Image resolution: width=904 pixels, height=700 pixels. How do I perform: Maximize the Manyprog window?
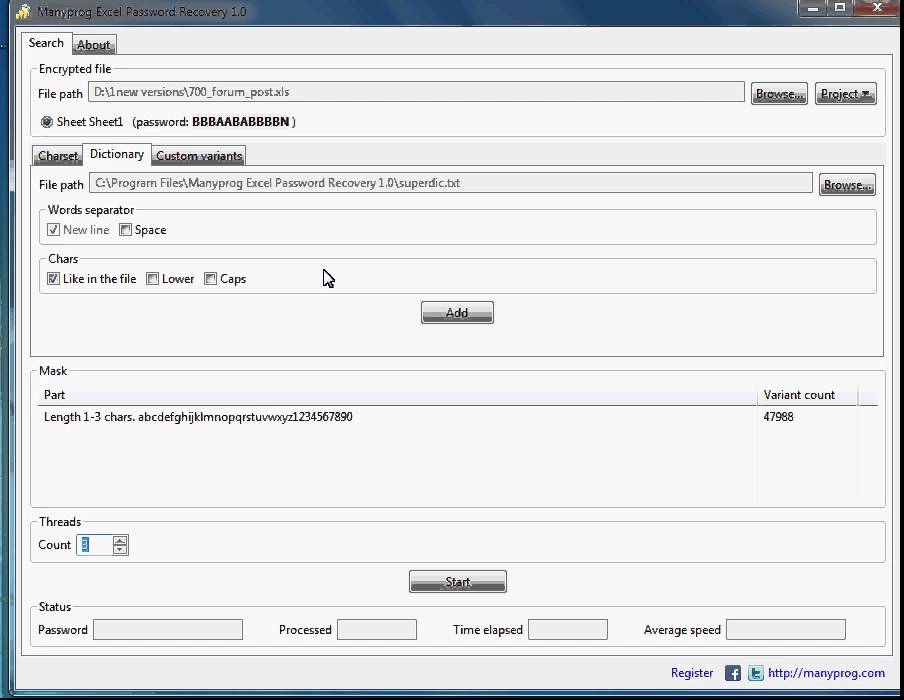(840, 8)
